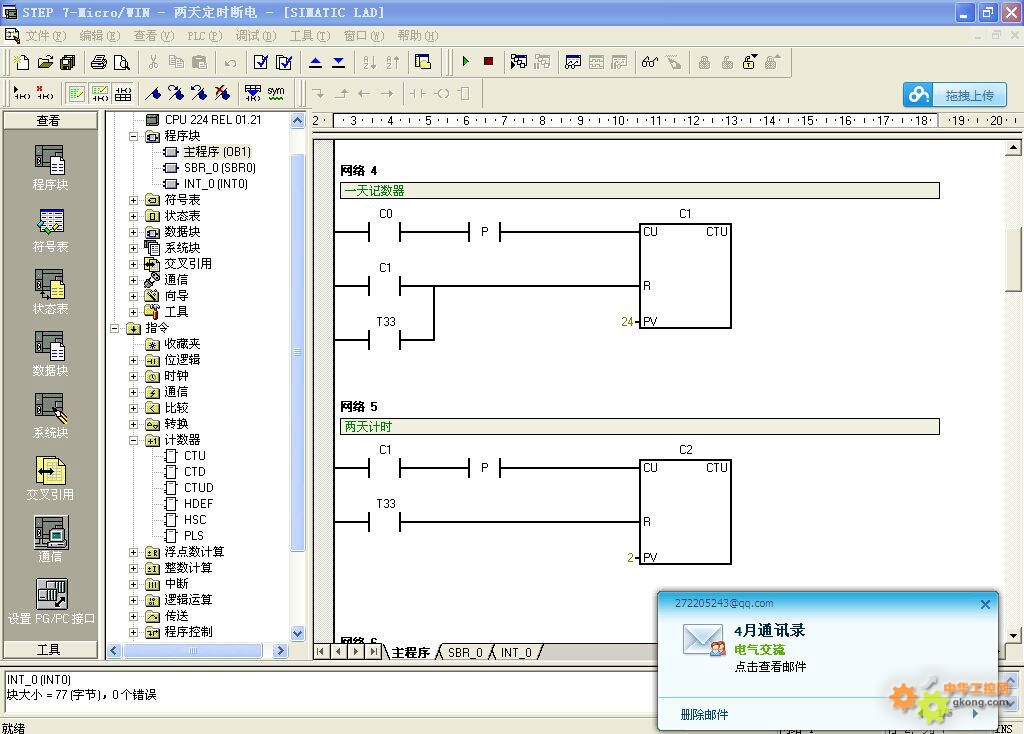
Task: Print the project using the printer icon
Action: click(x=99, y=63)
